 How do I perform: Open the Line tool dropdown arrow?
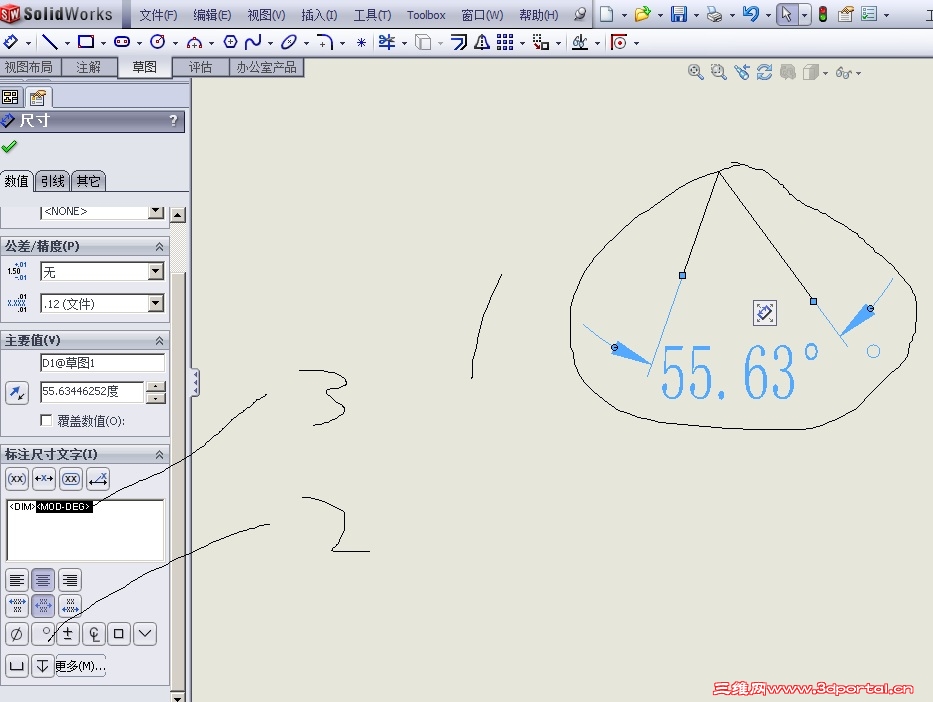point(67,43)
